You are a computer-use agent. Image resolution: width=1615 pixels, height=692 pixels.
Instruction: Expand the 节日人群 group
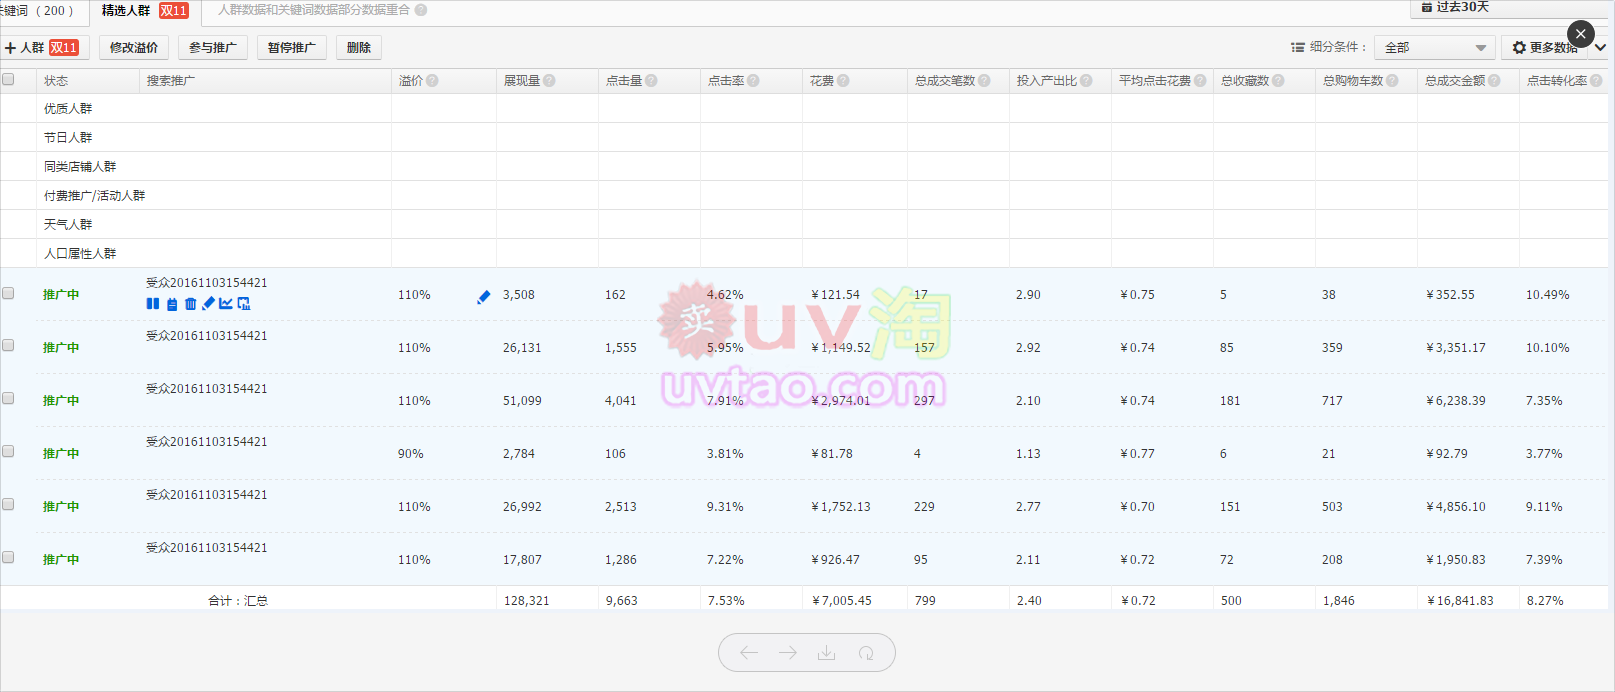(68, 138)
